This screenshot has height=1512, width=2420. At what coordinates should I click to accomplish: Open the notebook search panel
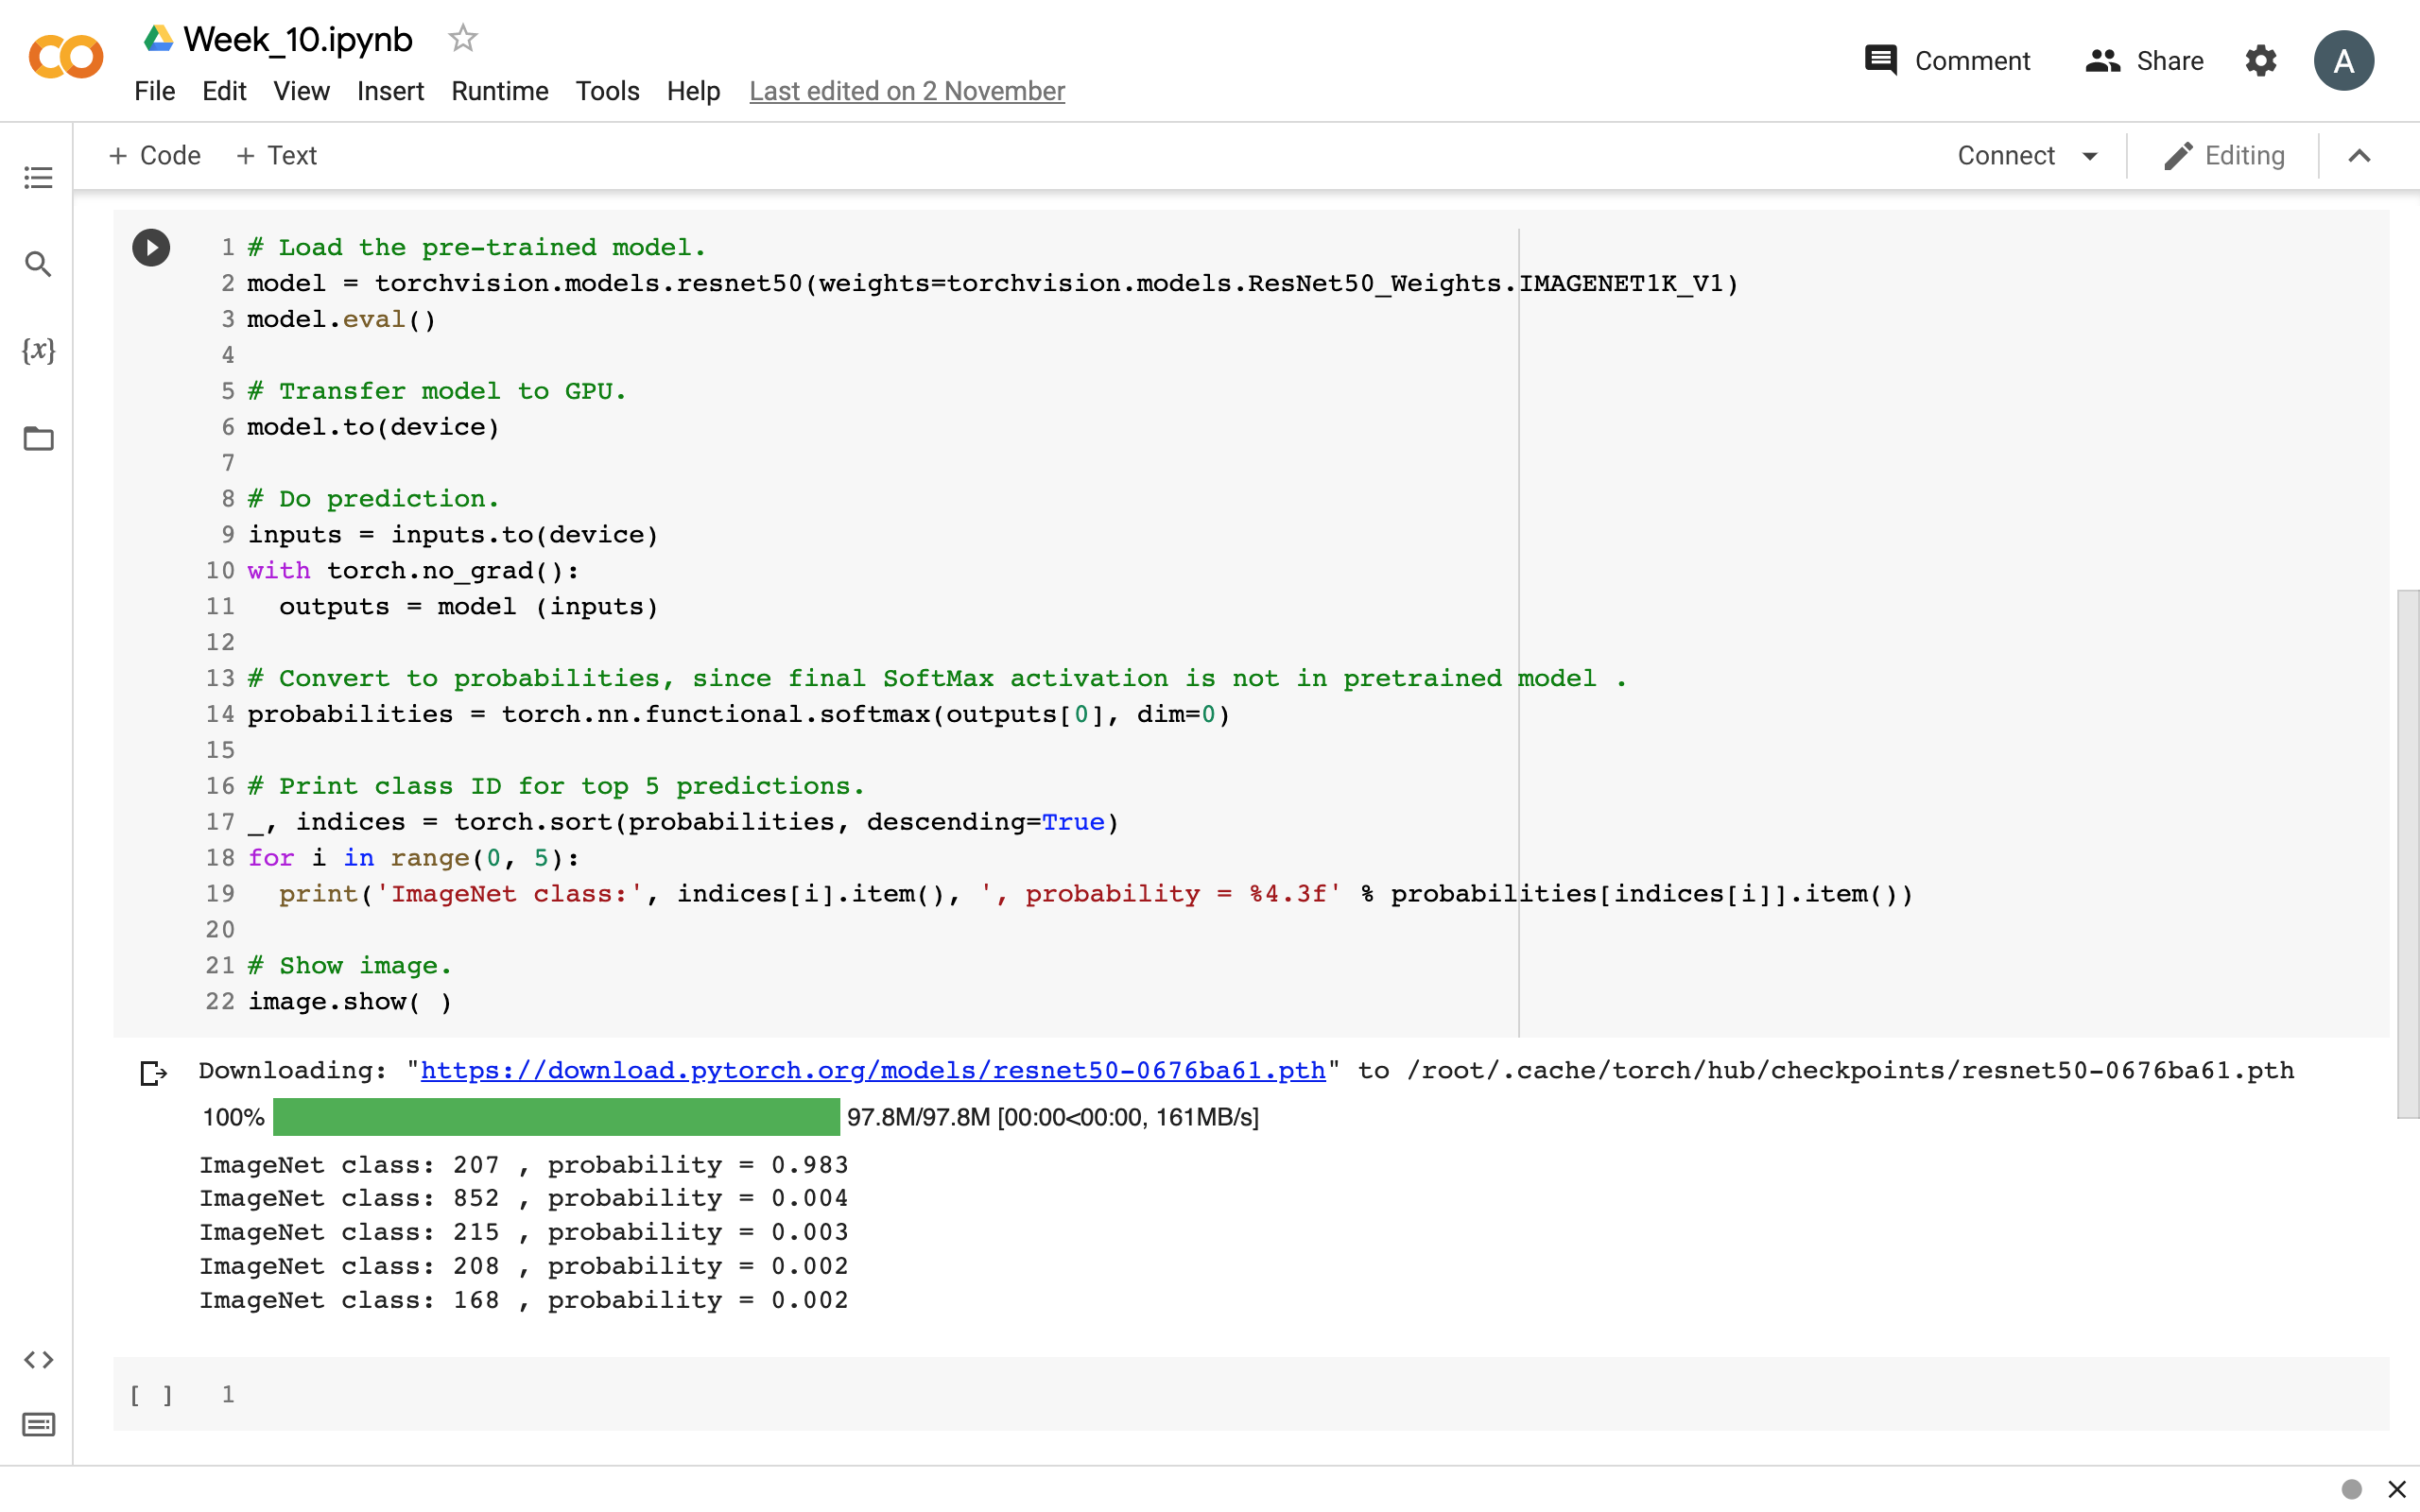(38, 264)
